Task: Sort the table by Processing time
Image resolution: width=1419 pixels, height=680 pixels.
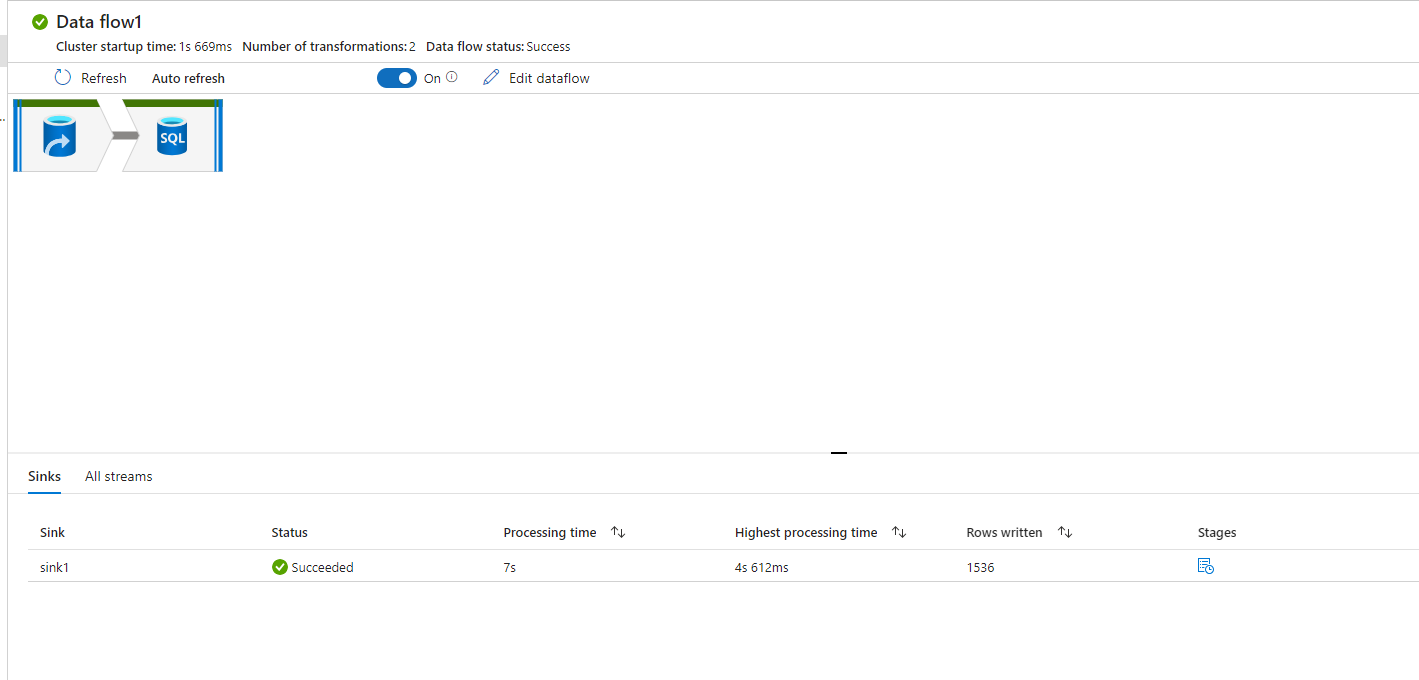Action: (x=618, y=532)
